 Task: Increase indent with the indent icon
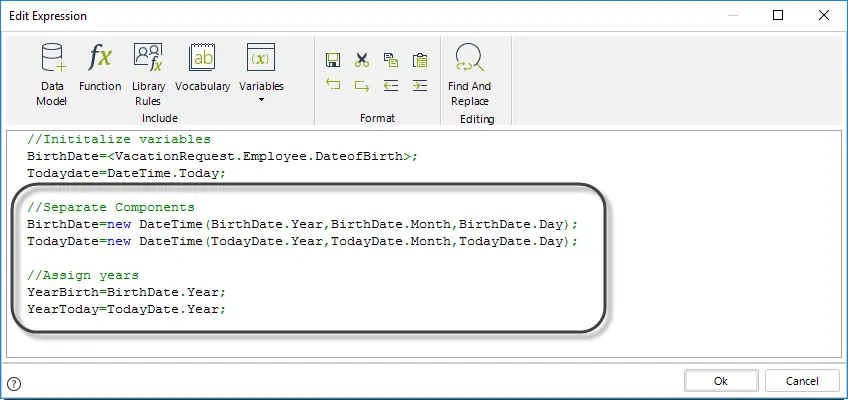coord(420,85)
